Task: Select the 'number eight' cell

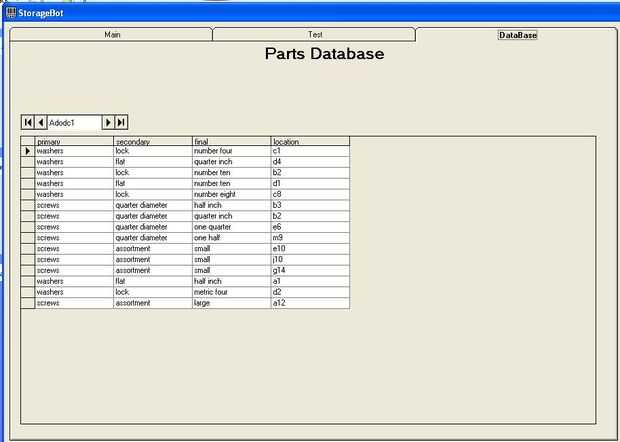Action: click(231, 195)
